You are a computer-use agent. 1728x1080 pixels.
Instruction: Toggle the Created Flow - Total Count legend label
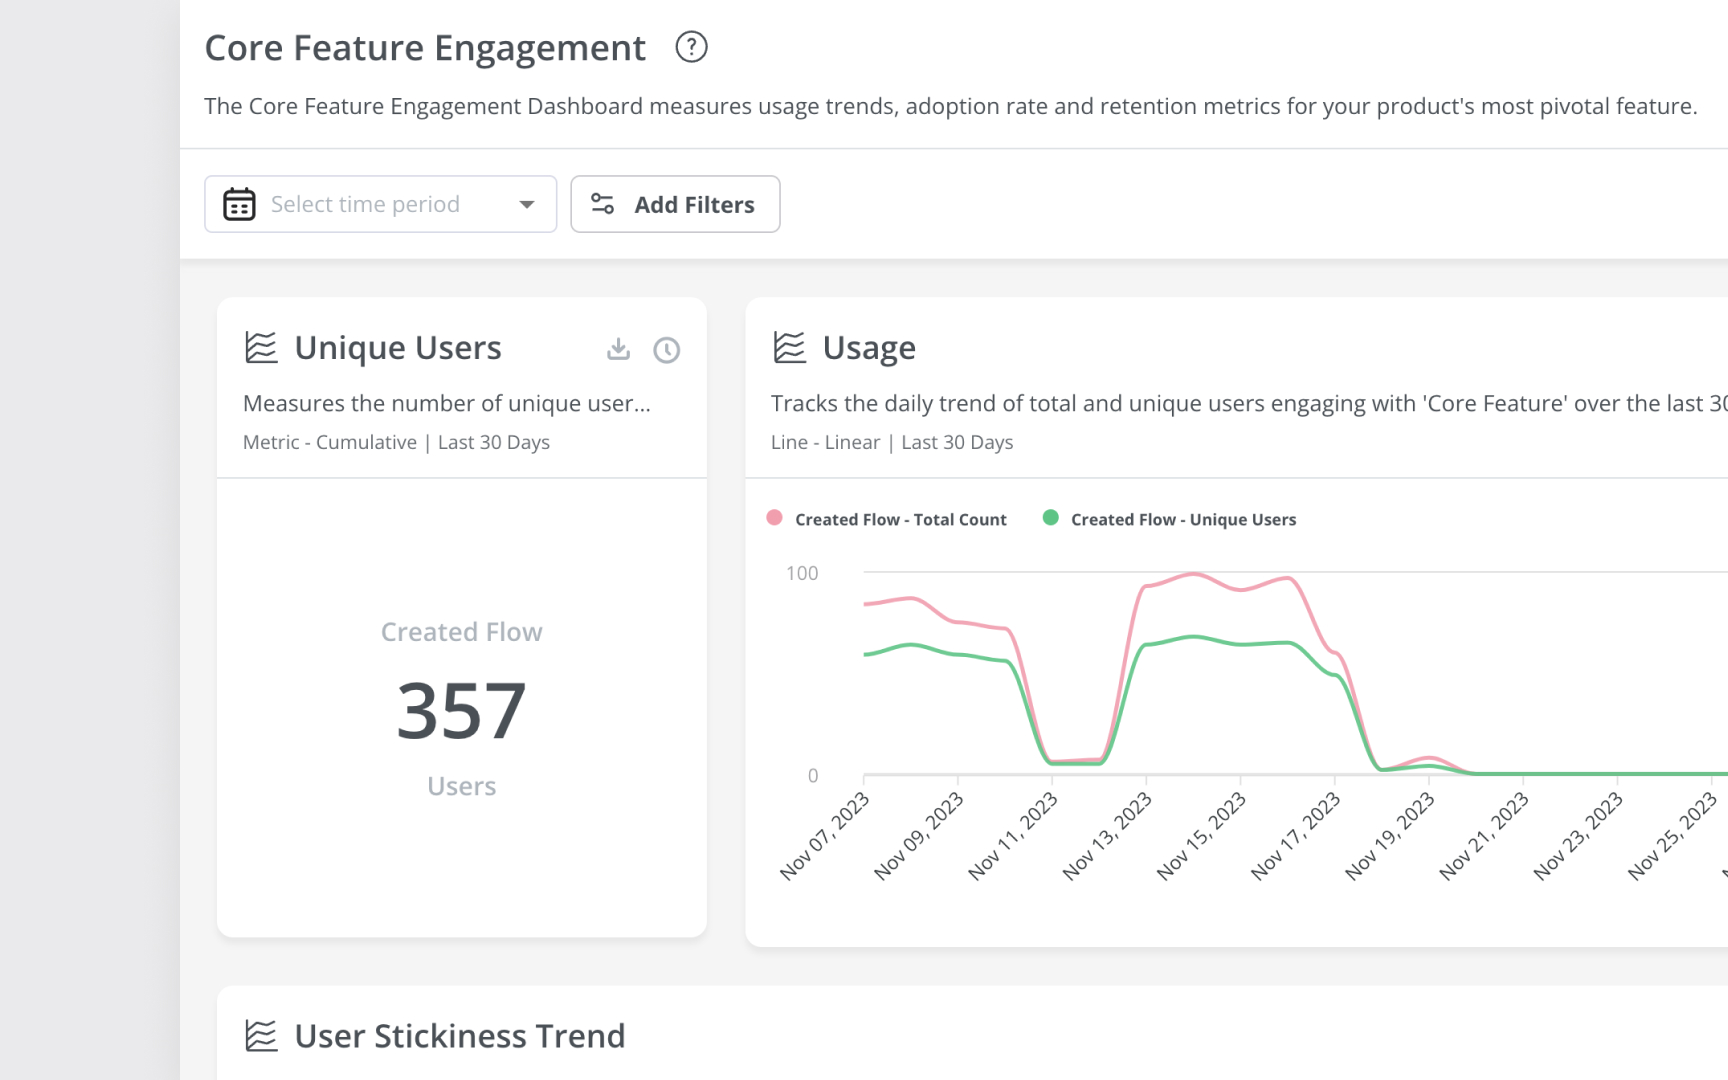coord(900,519)
